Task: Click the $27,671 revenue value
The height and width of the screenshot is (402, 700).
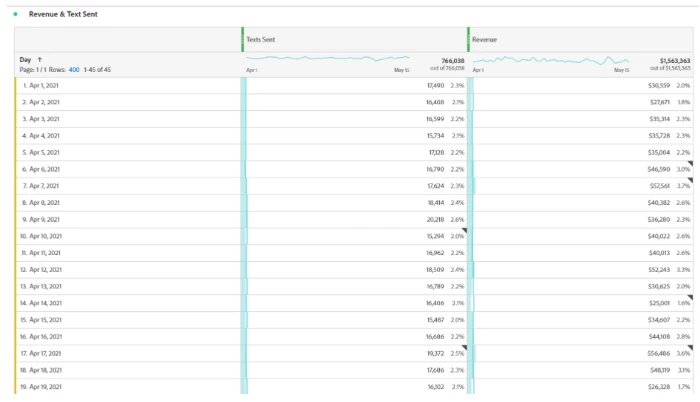Action: point(660,102)
